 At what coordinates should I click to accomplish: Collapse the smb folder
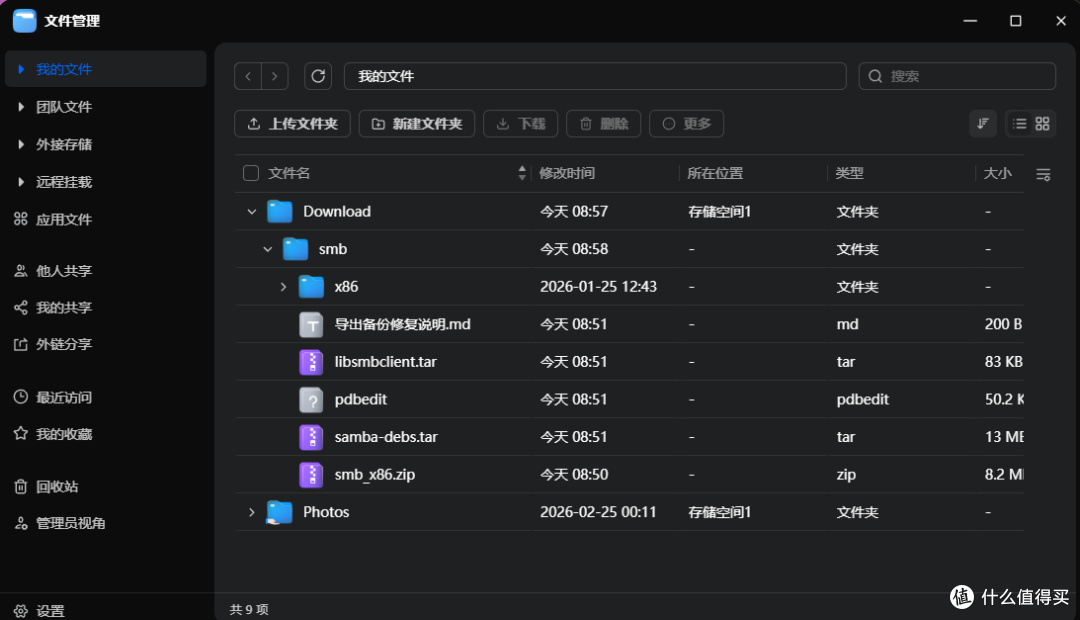tap(267, 249)
